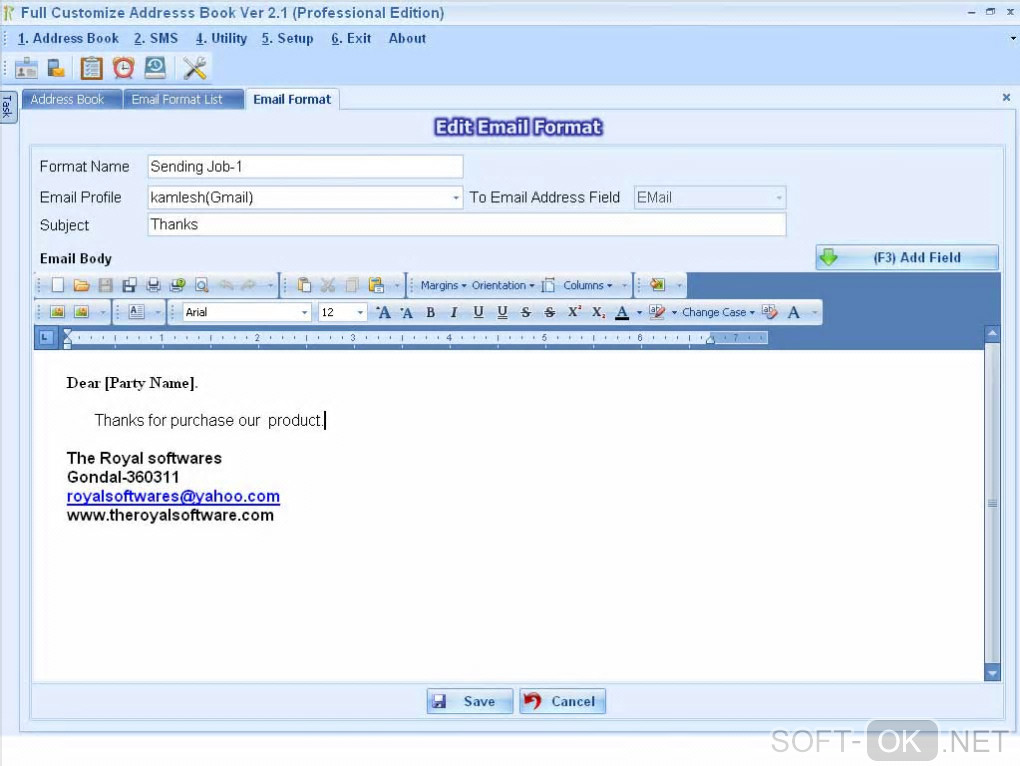Open the font color dropdown arrow
The image size is (1020, 766).
(x=639, y=313)
